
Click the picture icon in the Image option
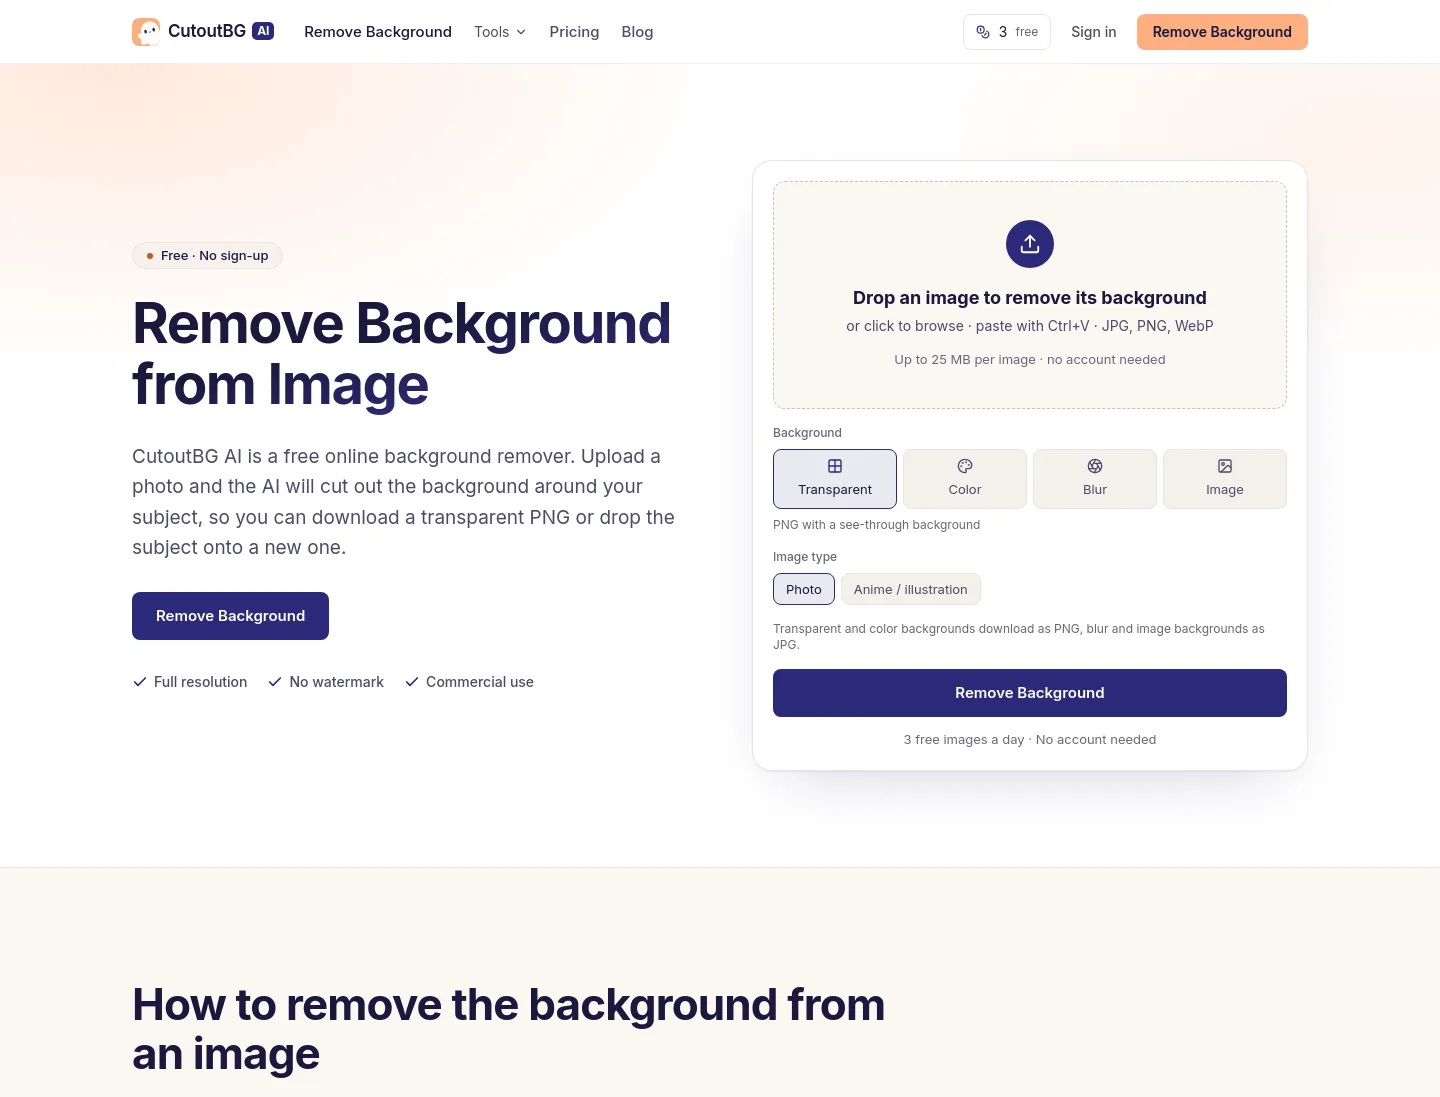point(1225,466)
